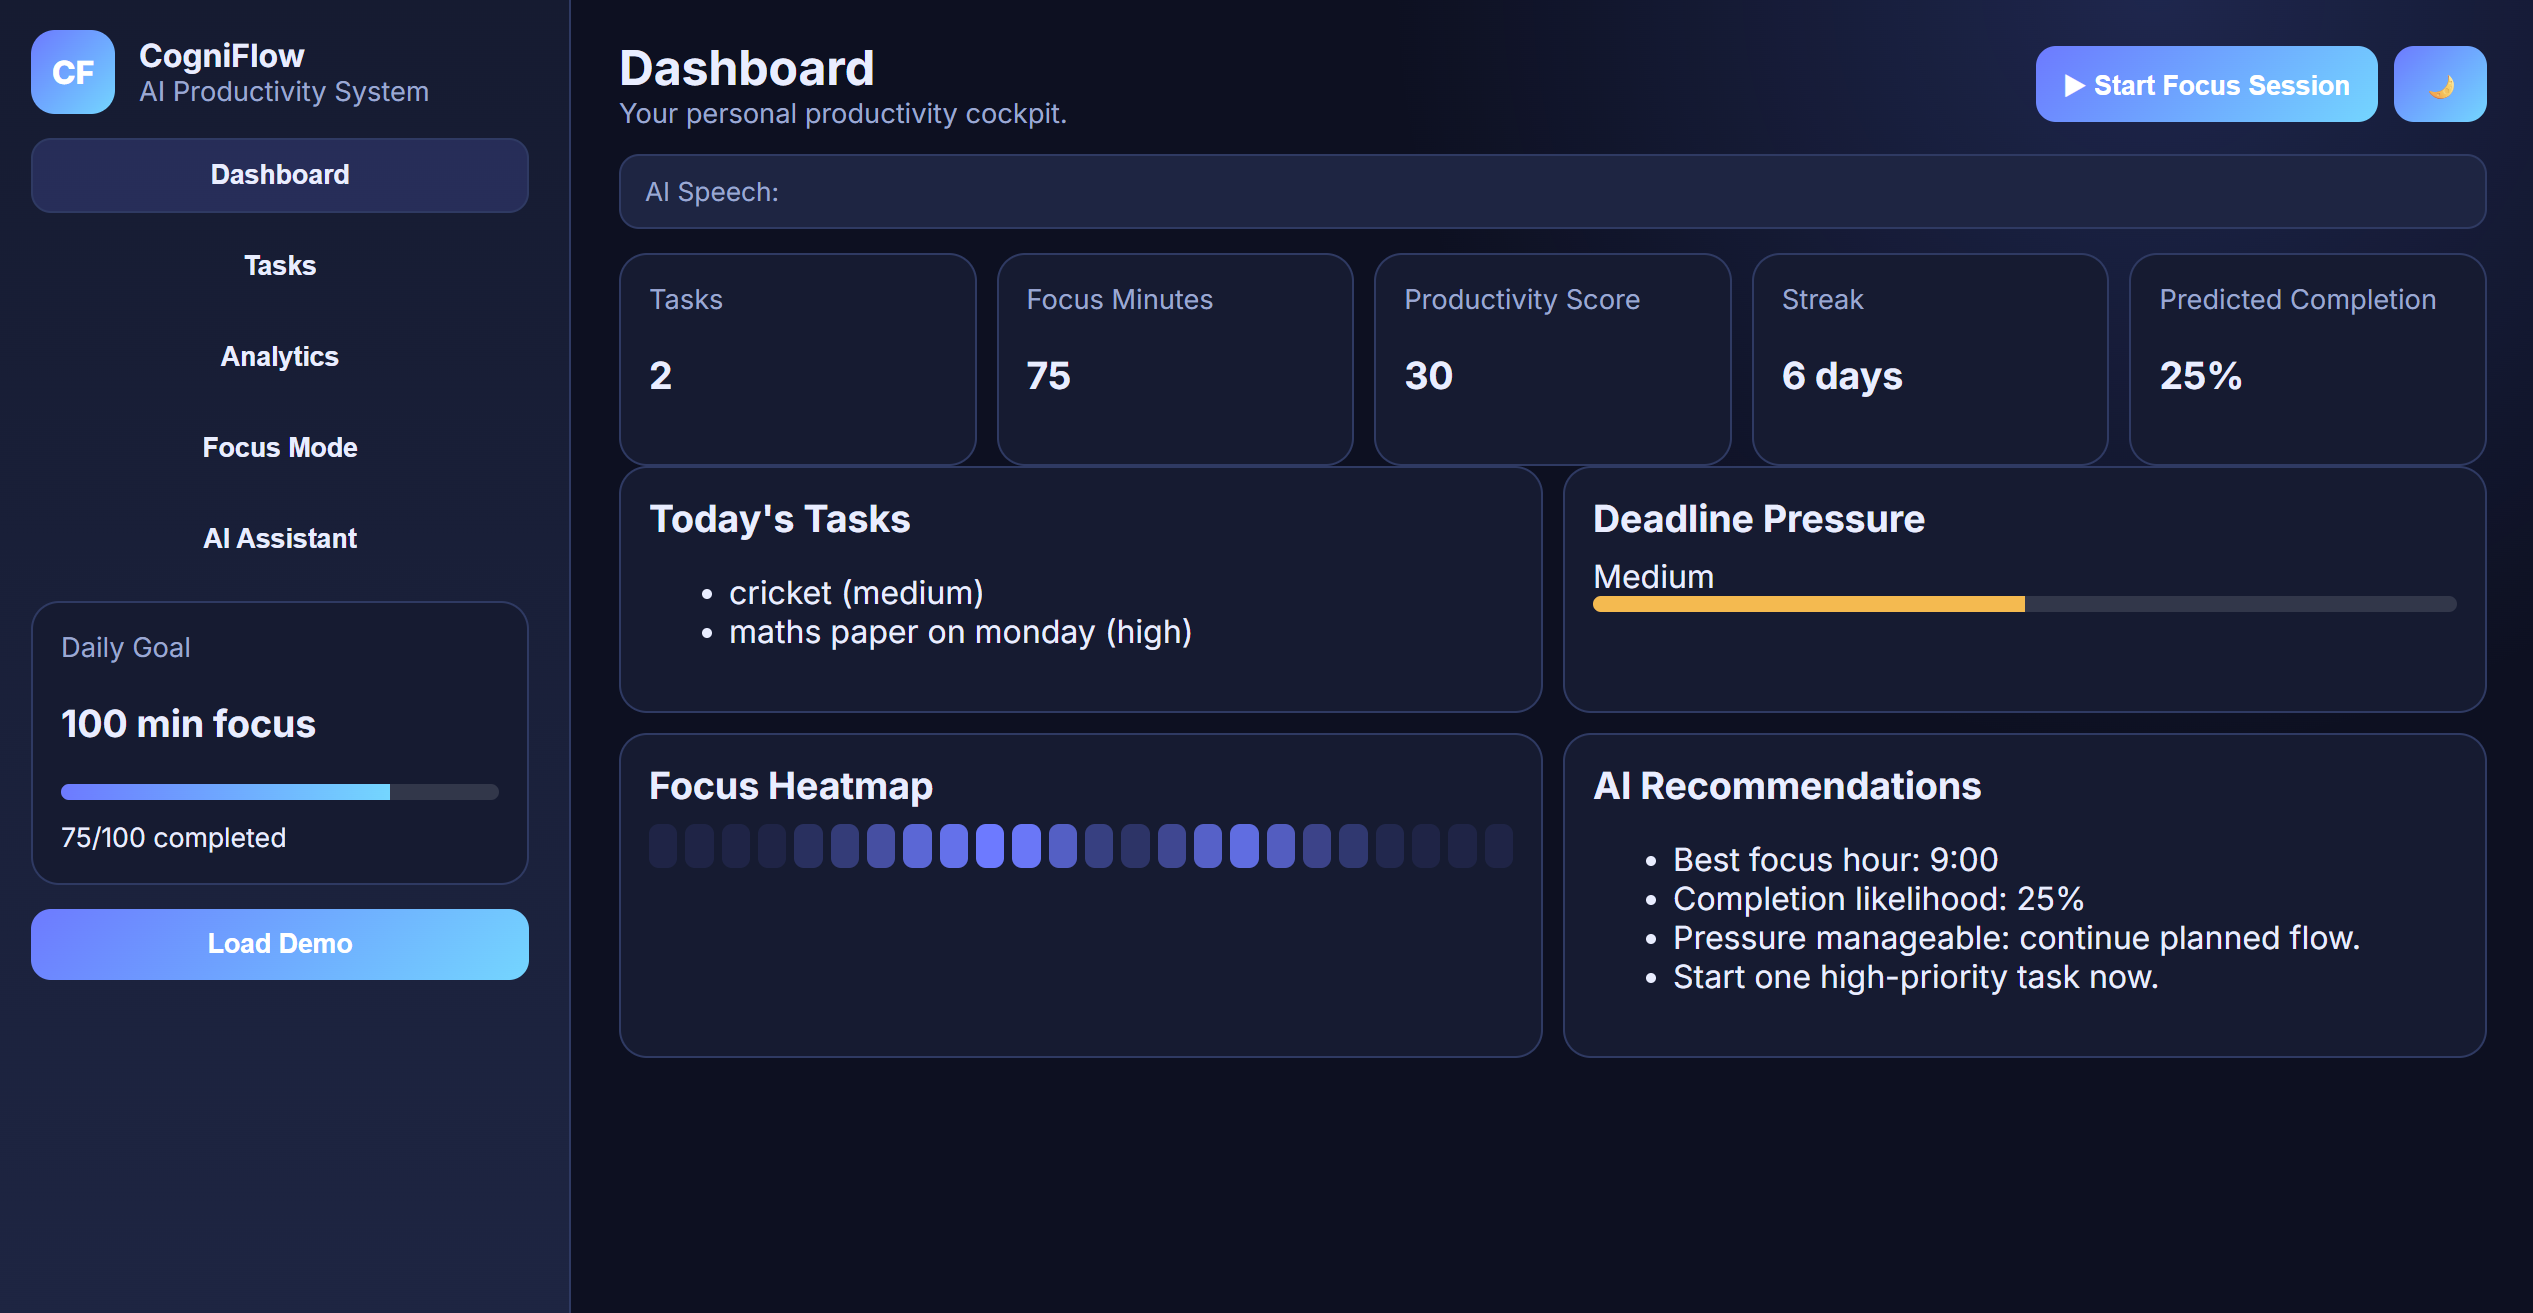Click the AI Speech field
This screenshot has height=1313, width=2533.
(x=1551, y=192)
